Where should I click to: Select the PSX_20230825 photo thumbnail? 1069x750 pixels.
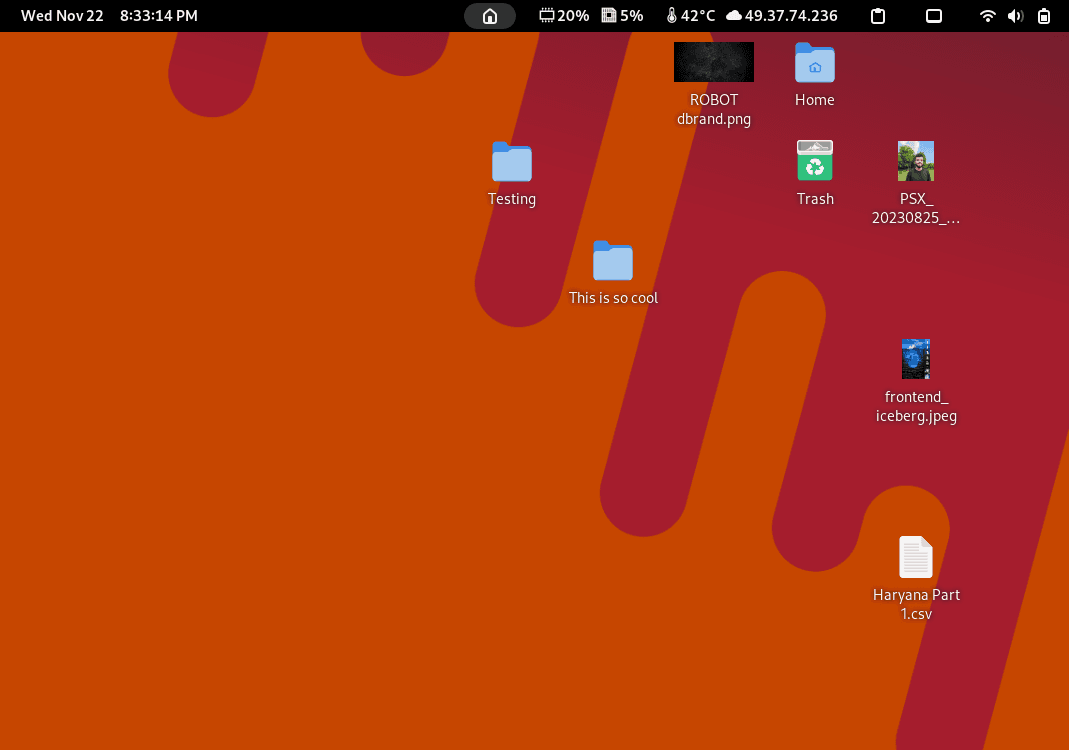(916, 161)
